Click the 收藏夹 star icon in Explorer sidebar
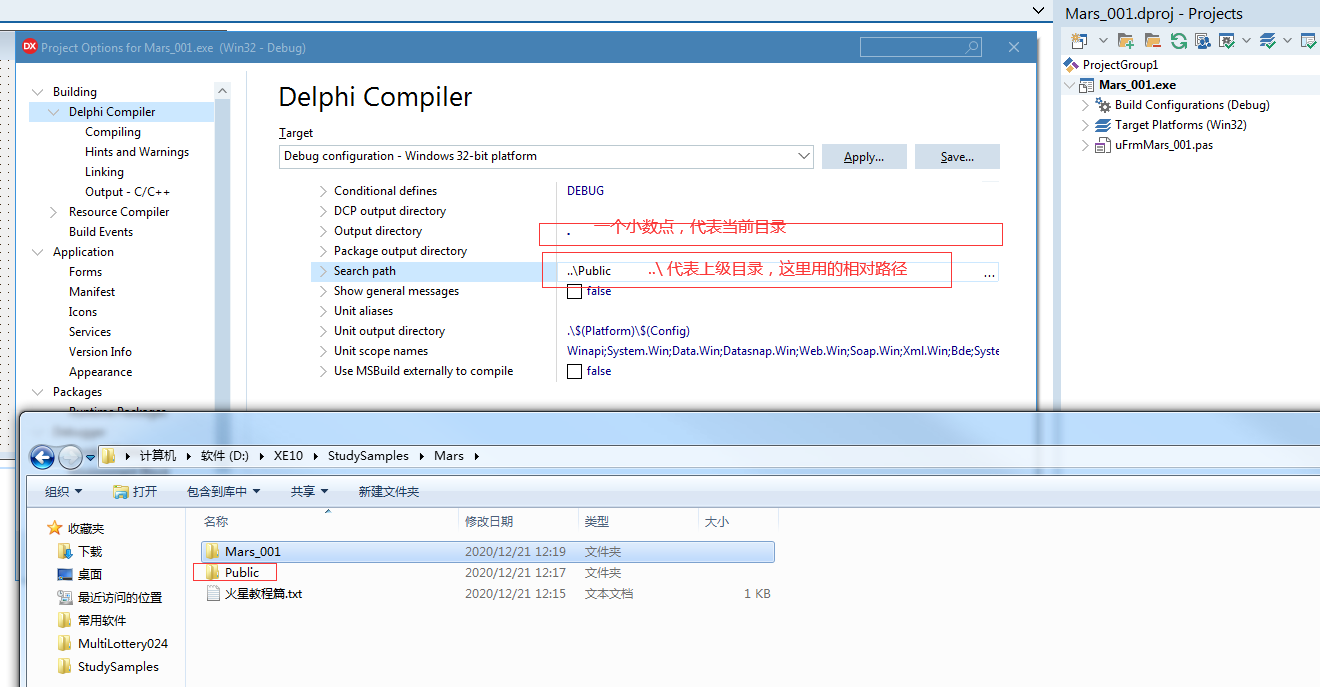1320x687 pixels. (55, 528)
